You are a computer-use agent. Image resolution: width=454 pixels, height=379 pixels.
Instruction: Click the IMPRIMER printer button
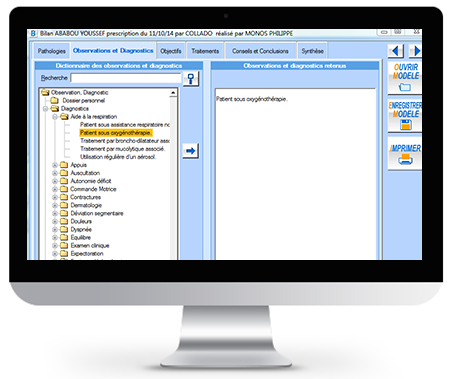tap(405, 154)
